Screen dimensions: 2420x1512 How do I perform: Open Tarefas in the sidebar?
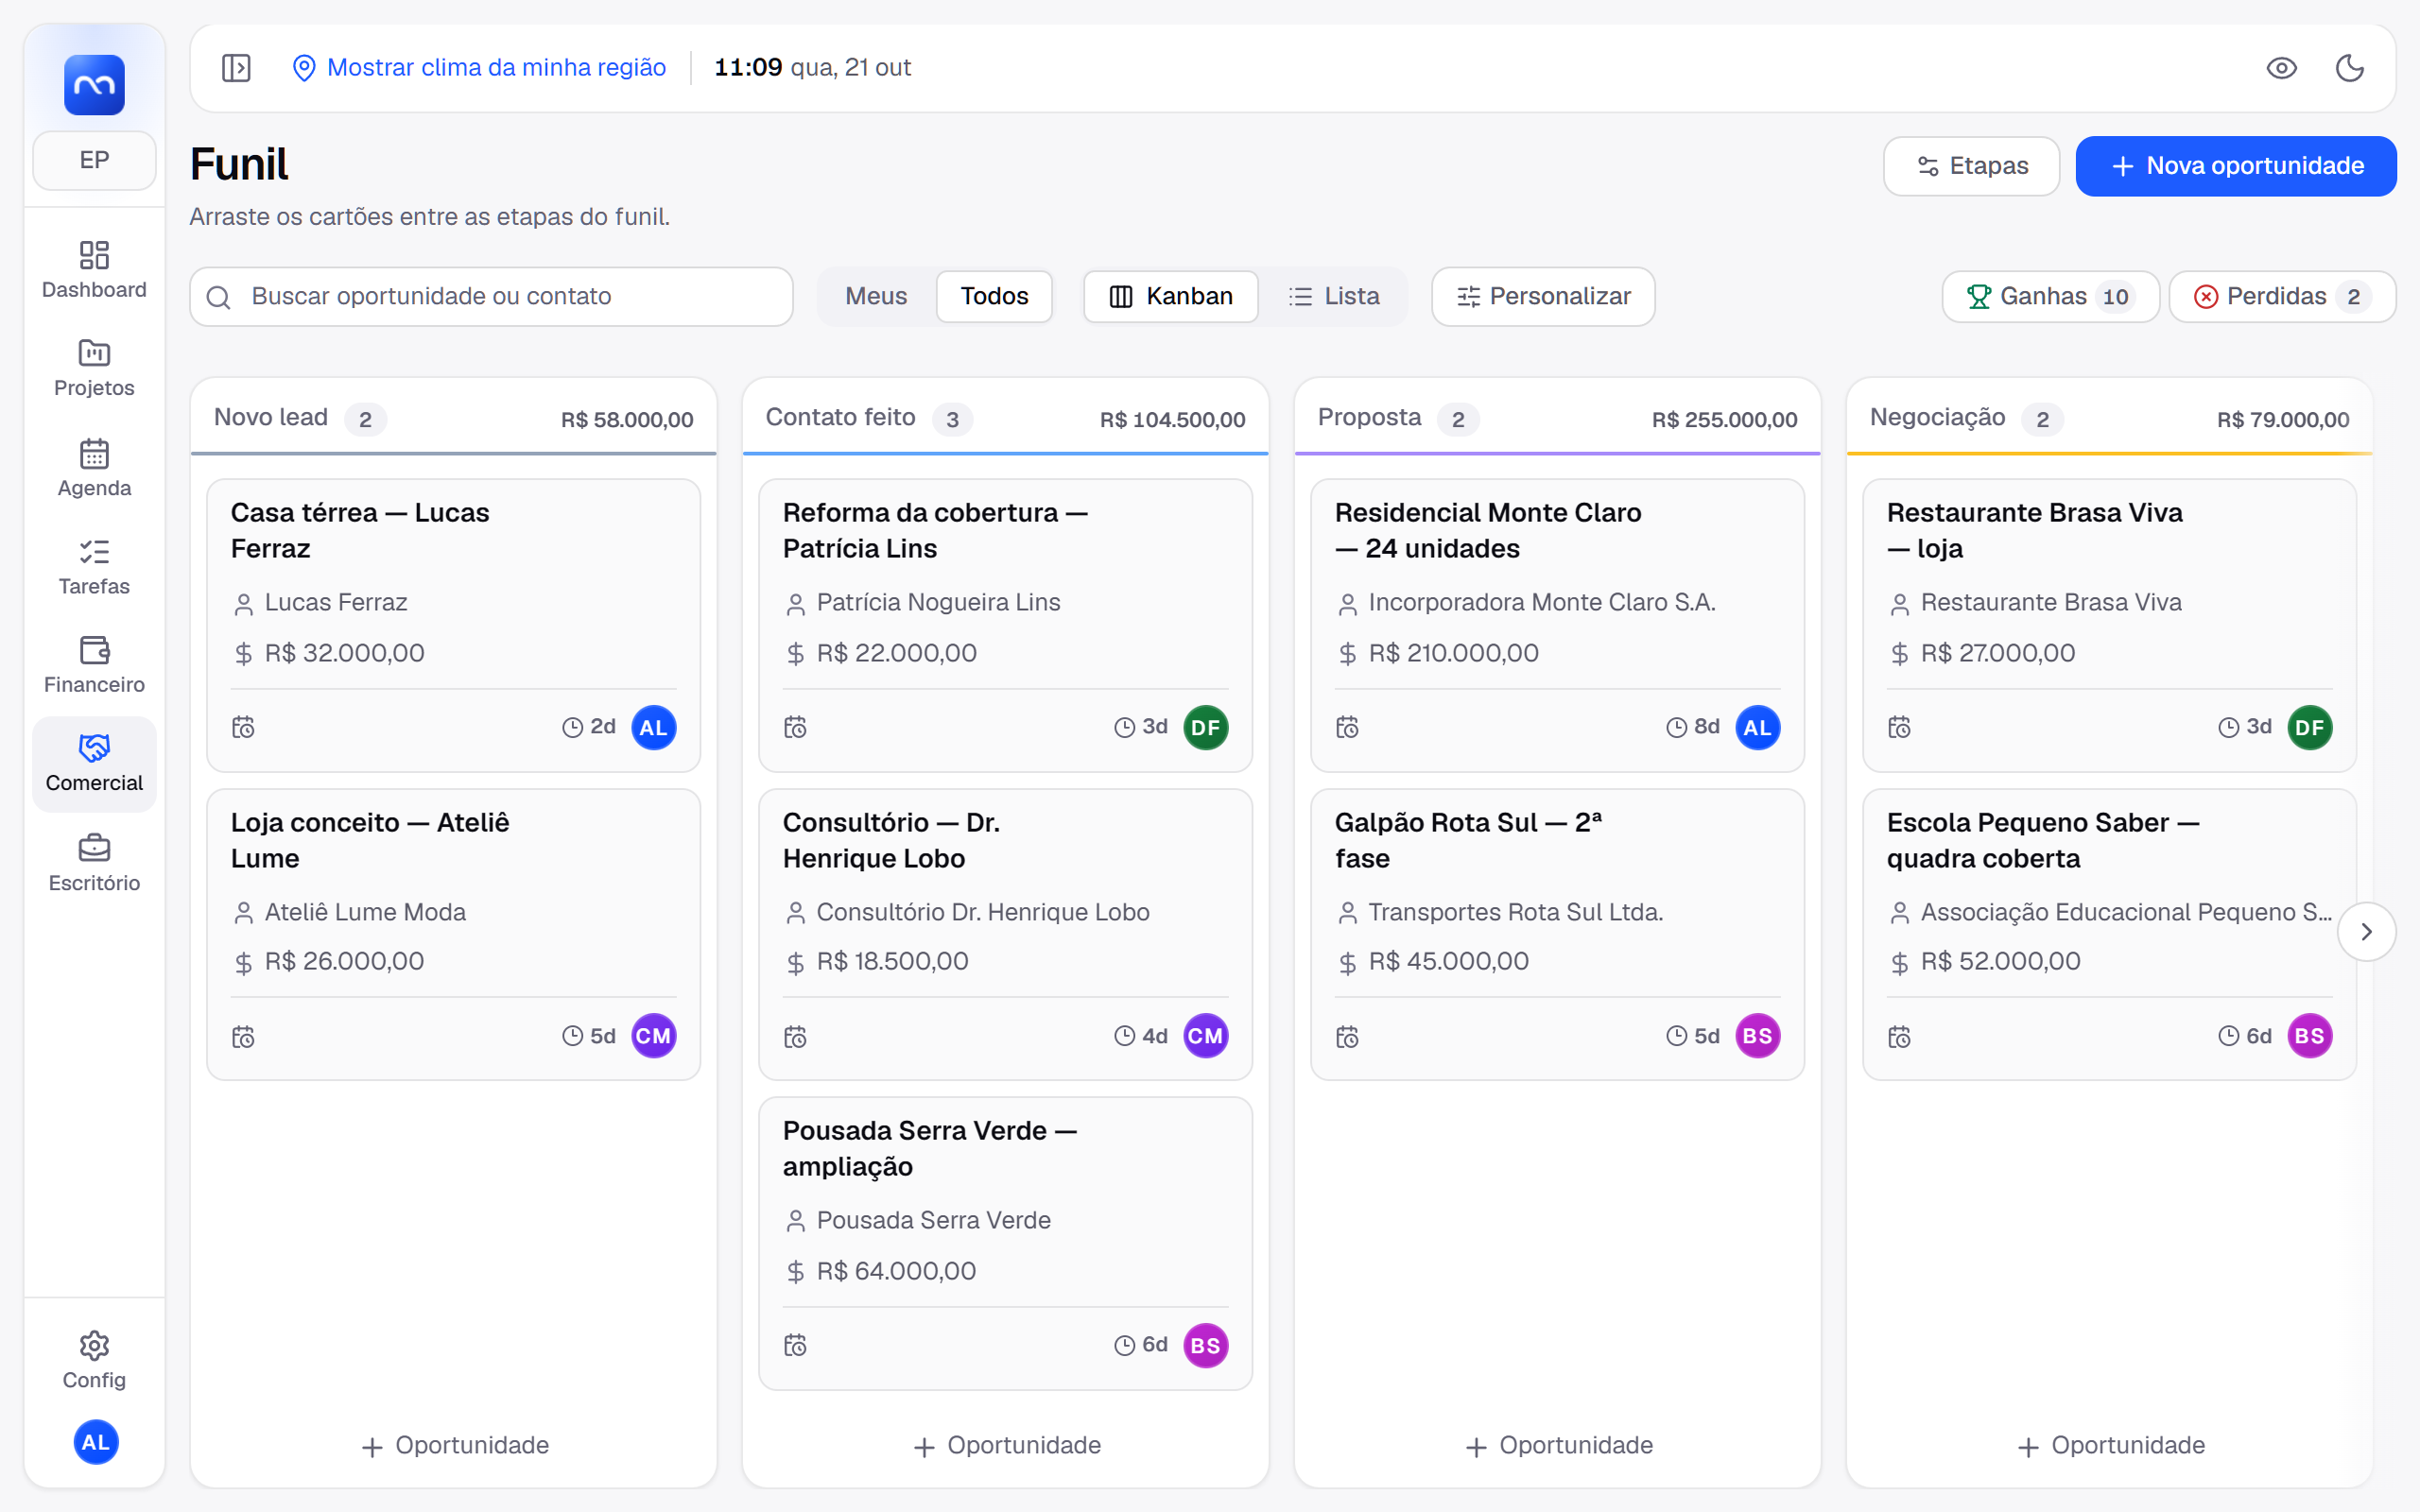click(94, 567)
